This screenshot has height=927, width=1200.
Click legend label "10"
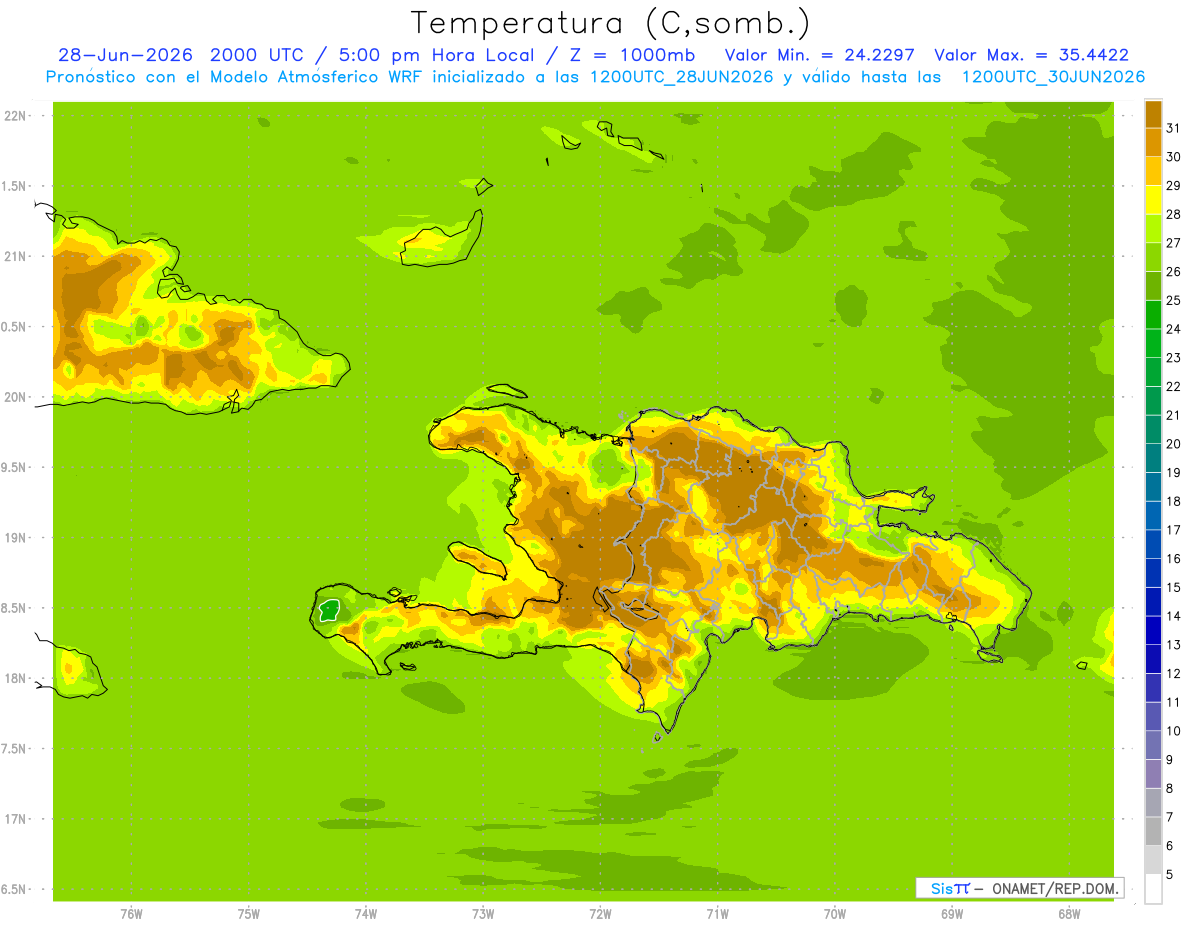1173,731
